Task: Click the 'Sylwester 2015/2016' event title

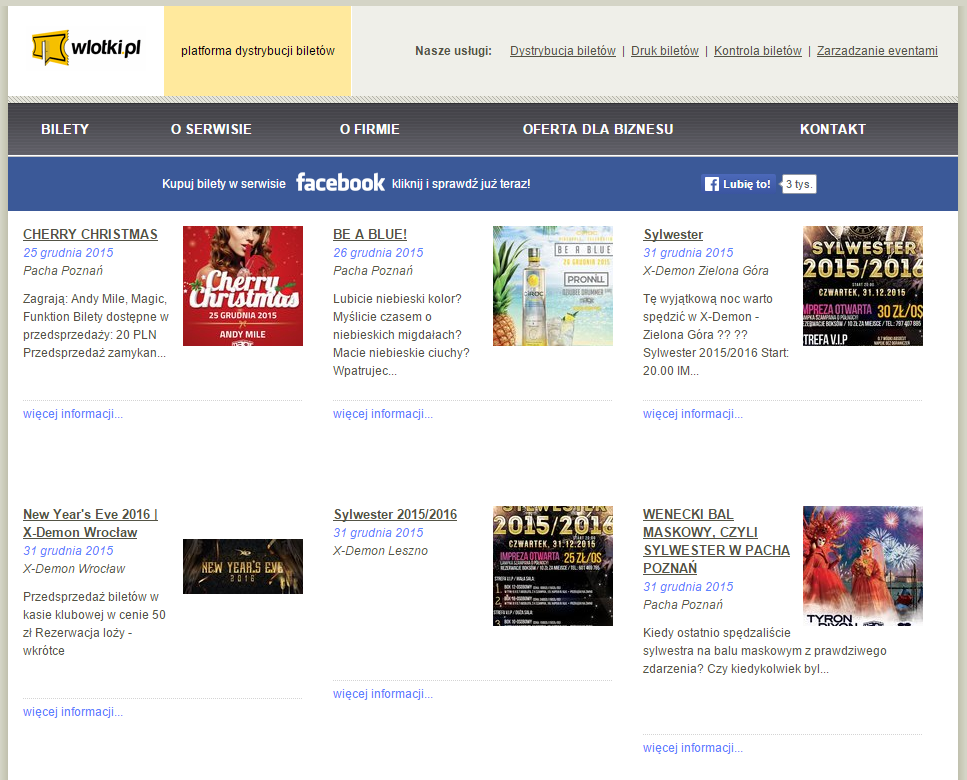Action: click(x=395, y=514)
